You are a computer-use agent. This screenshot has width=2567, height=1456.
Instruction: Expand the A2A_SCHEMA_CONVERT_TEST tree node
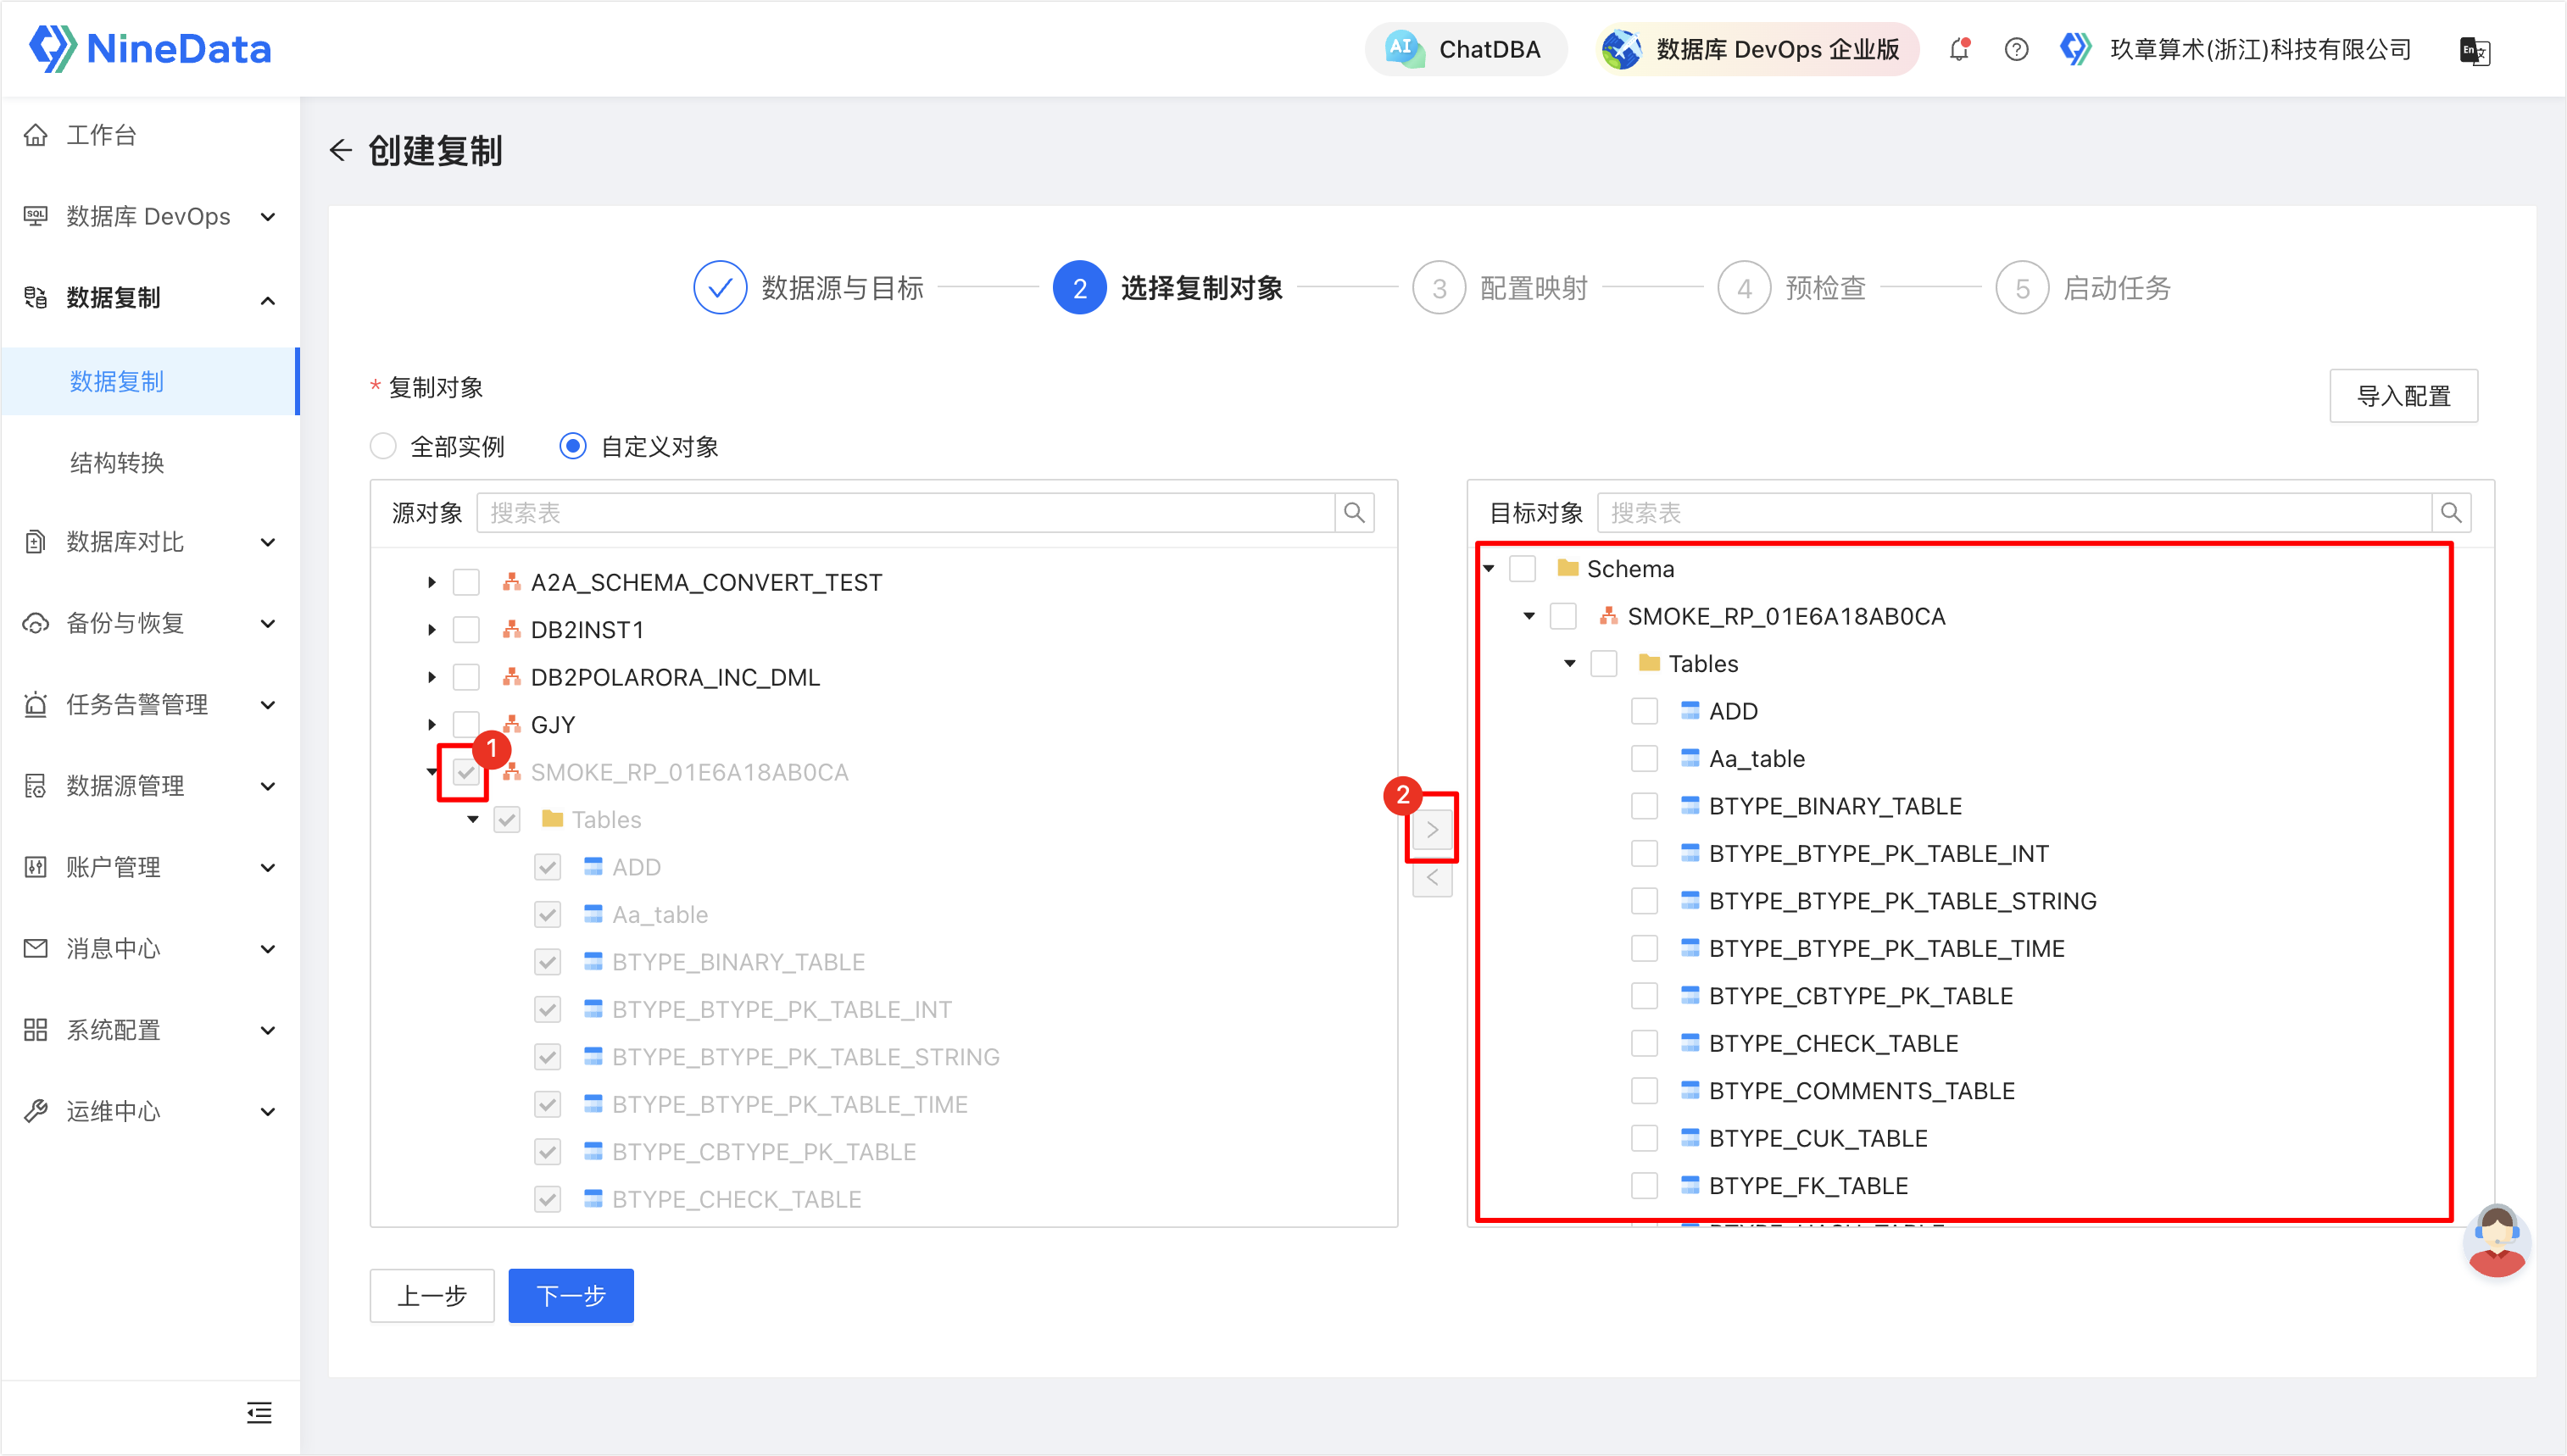pyautogui.click(x=431, y=581)
